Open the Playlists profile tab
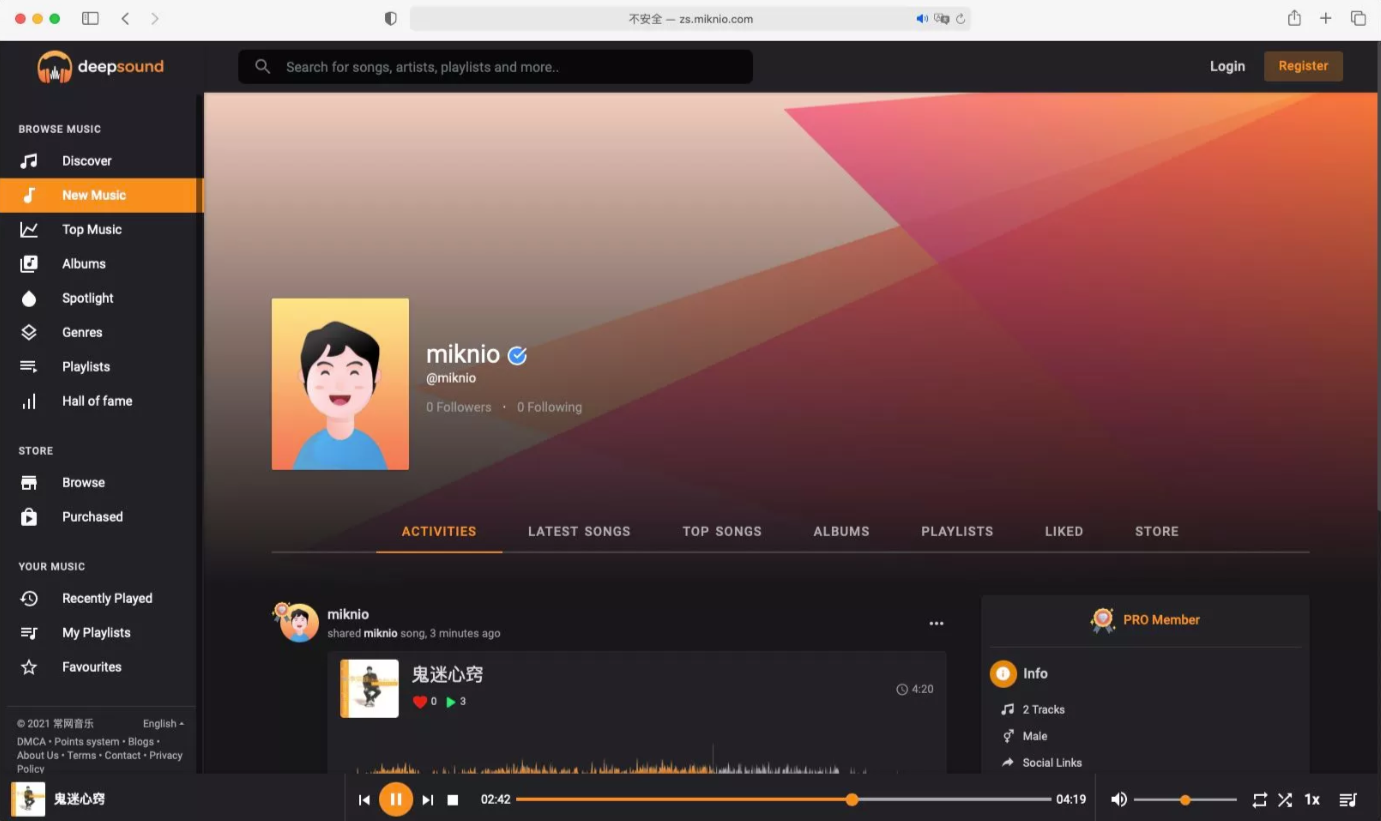Screen dimensions: 1381x821 (957, 532)
